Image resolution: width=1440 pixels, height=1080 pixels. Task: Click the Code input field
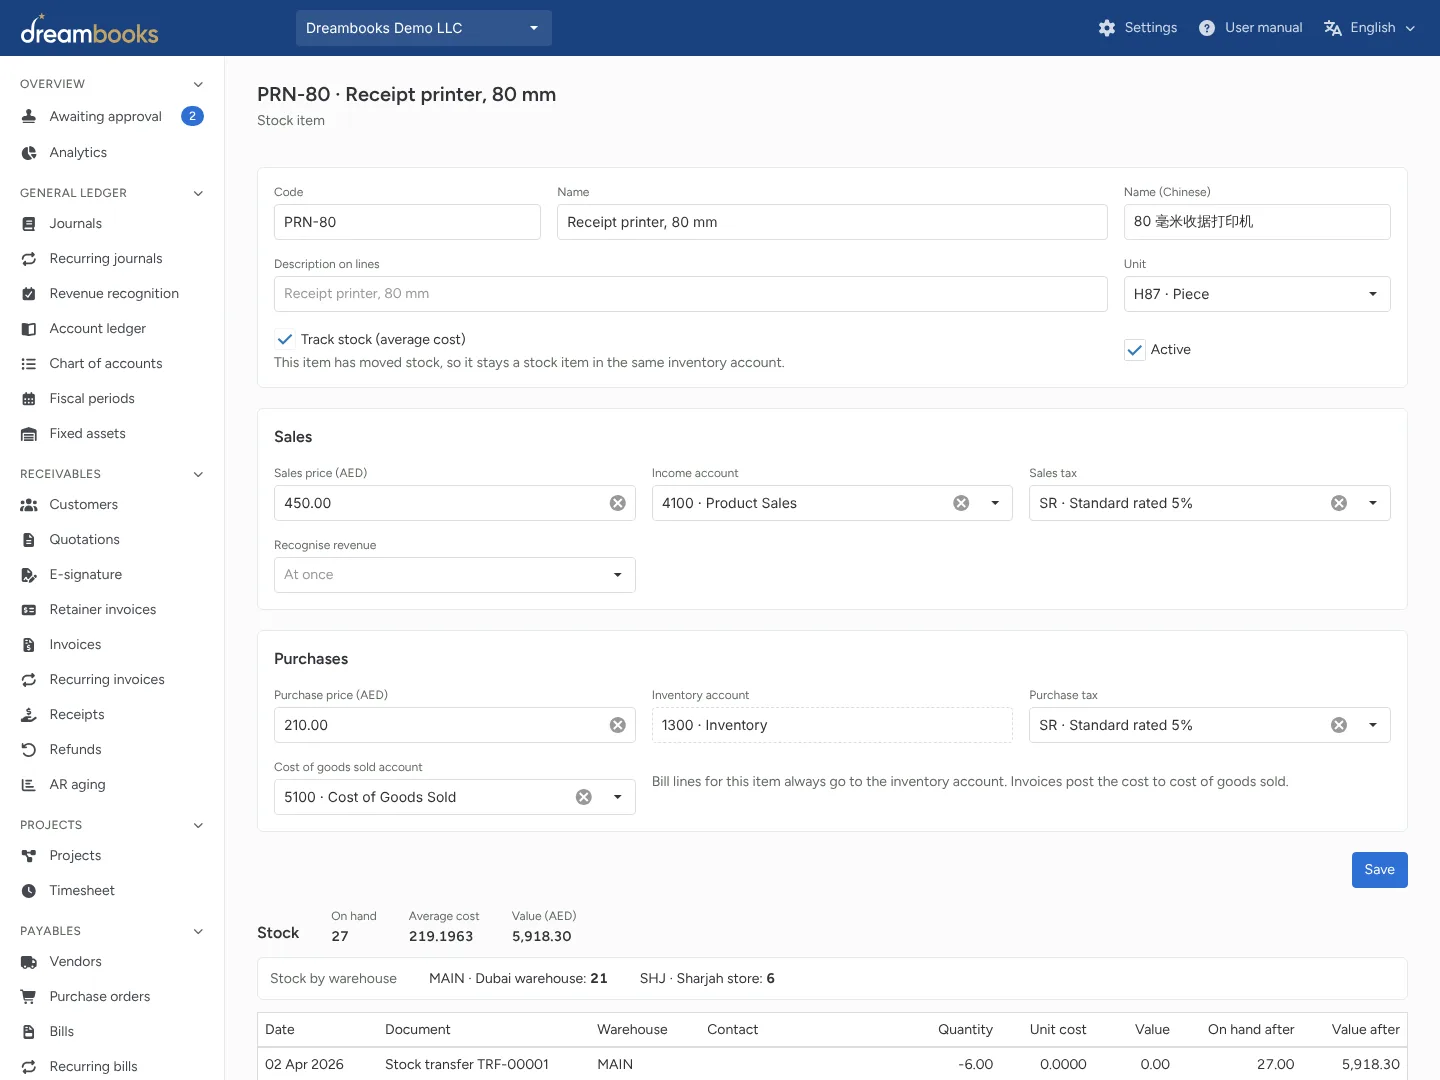[x=407, y=222]
